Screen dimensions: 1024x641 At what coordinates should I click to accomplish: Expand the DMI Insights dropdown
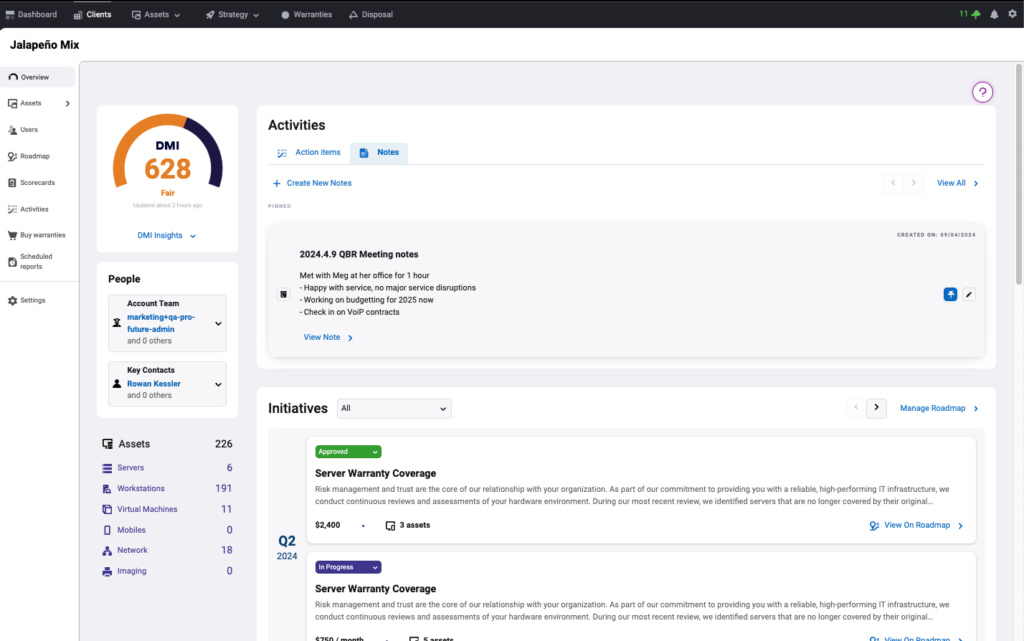[x=167, y=236]
